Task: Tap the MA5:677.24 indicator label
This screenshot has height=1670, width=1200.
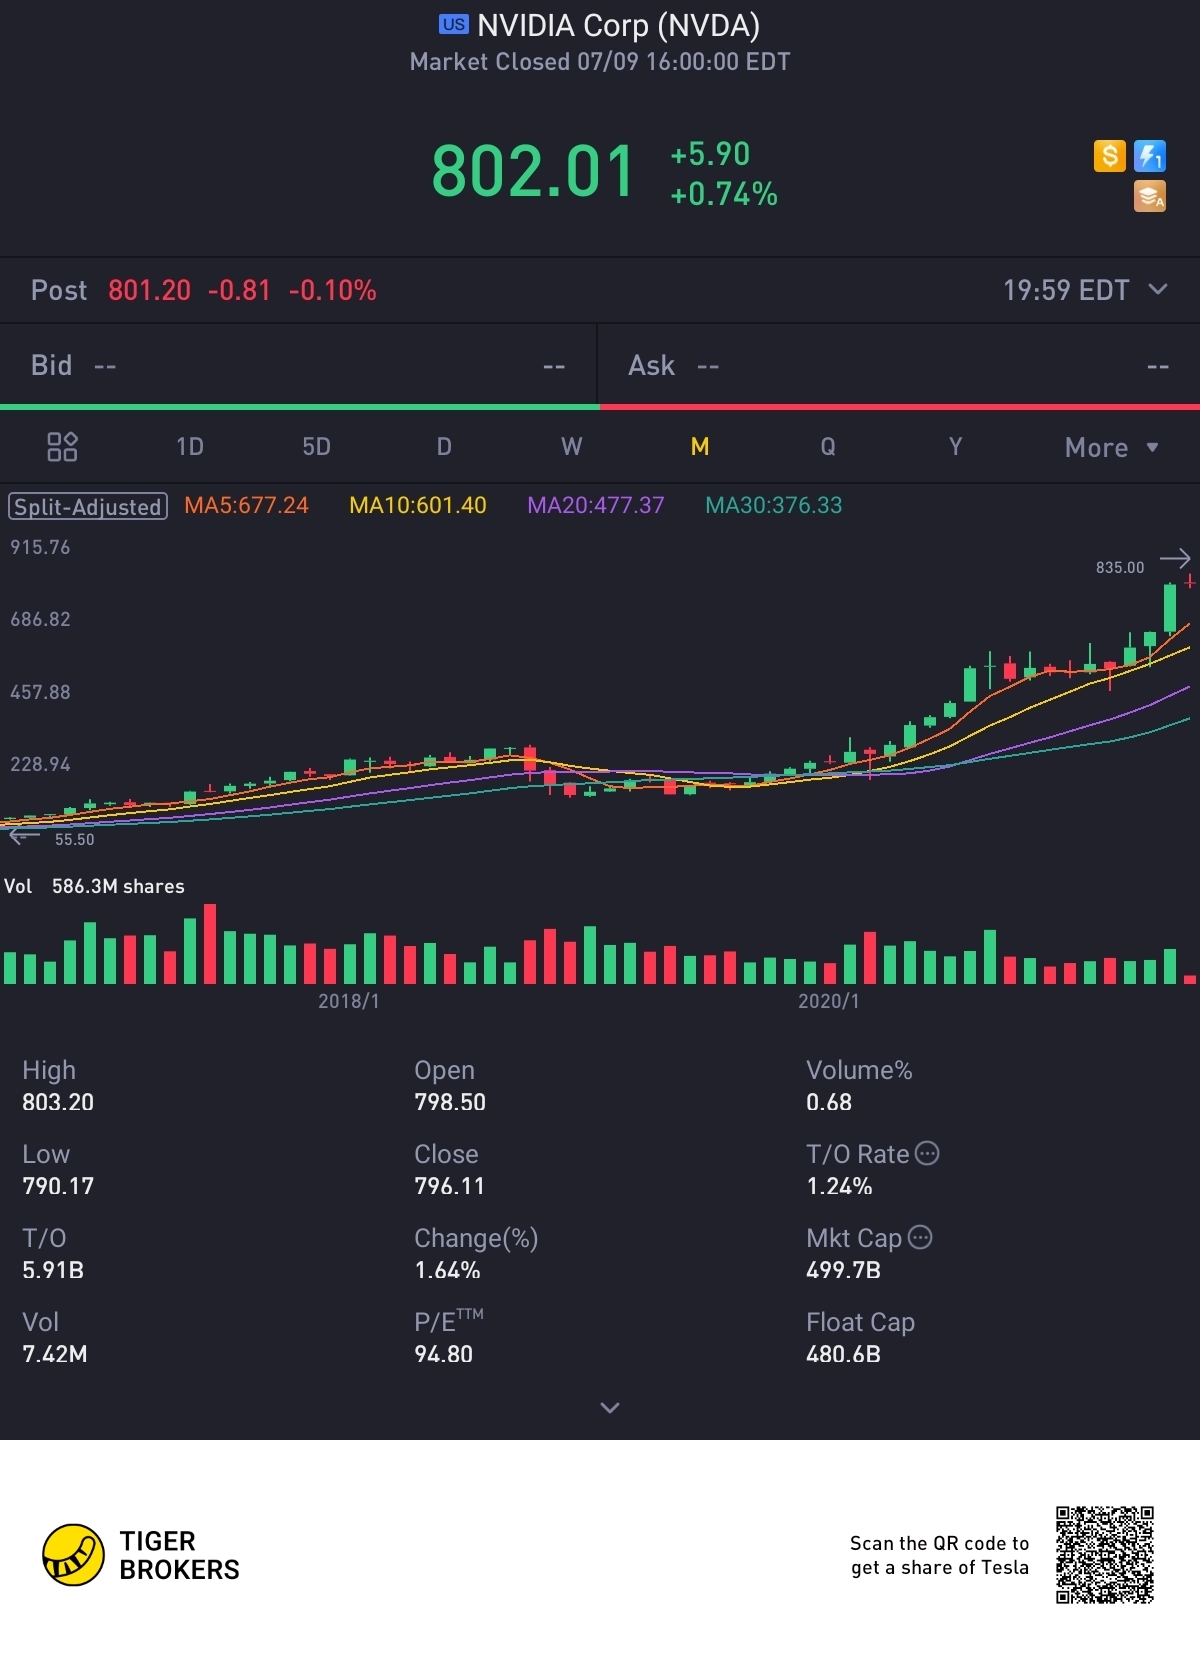Action: [x=246, y=505]
